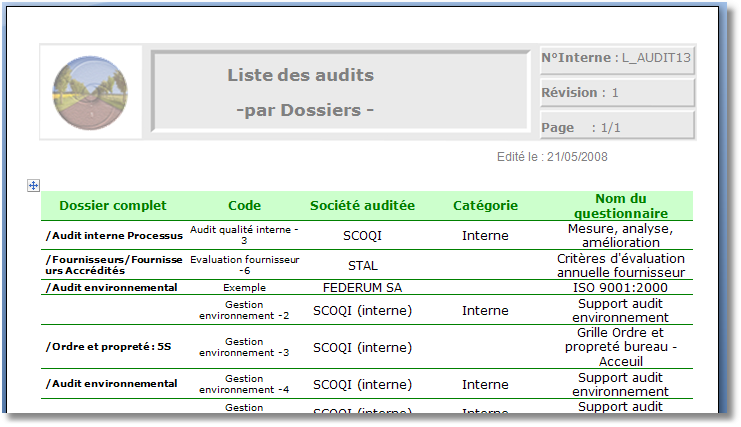Click the "Code" column header

coord(244,206)
